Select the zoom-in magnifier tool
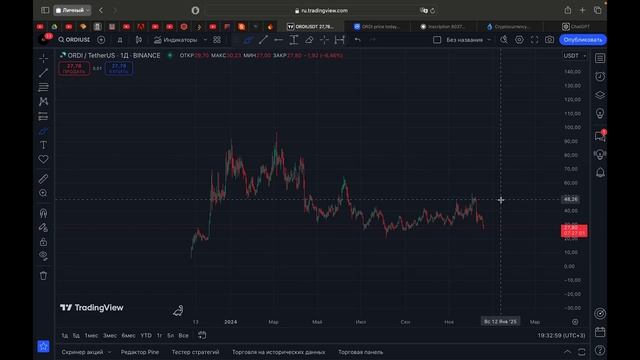The height and width of the screenshot is (360, 640). (43, 193)
